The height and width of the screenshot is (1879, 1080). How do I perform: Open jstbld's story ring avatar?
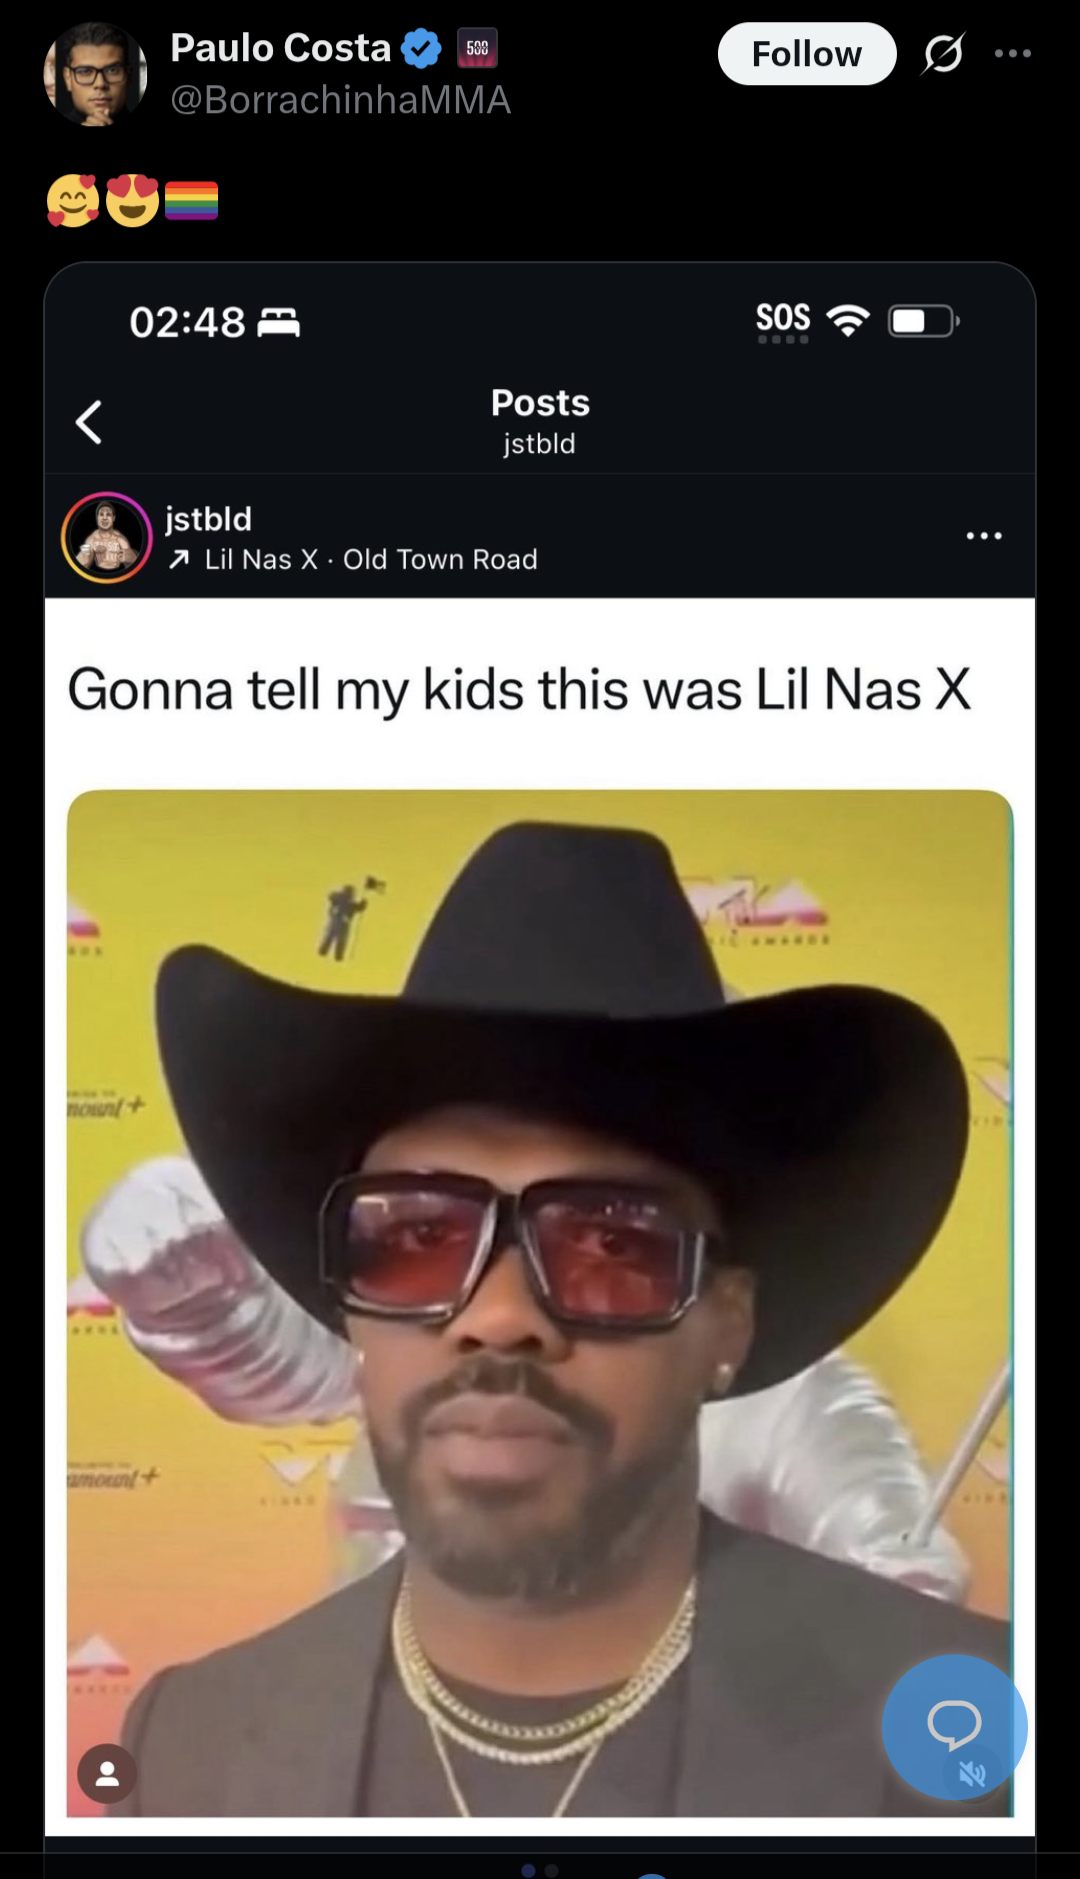point(107,538)
